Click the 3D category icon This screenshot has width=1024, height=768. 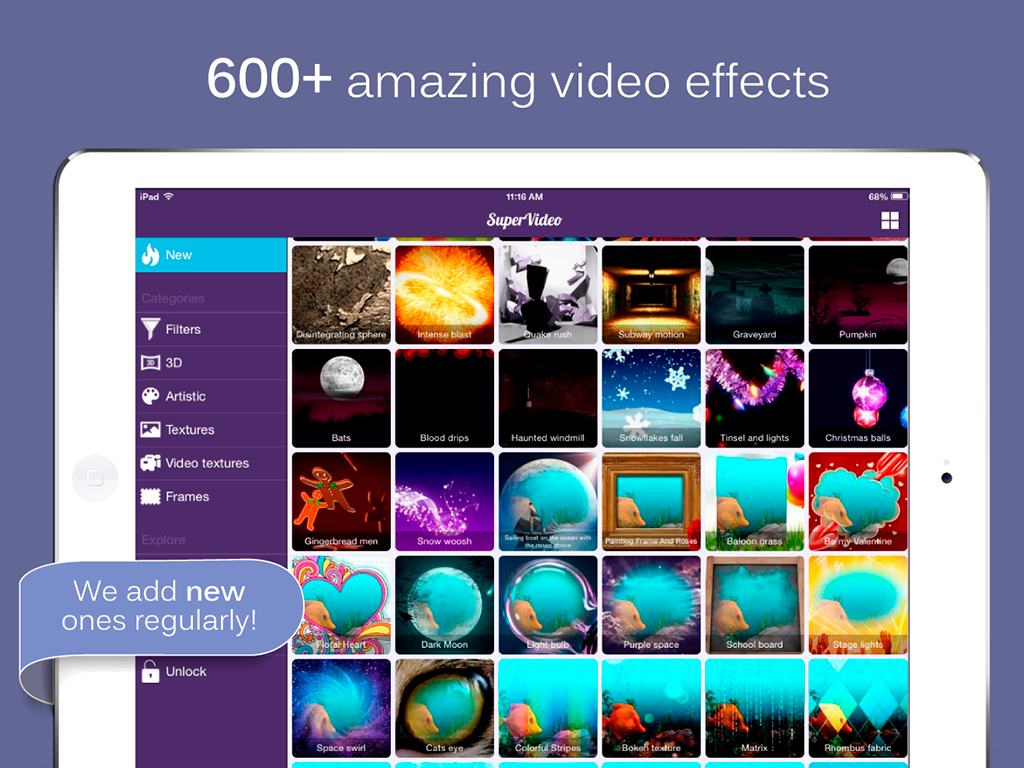pyautogui.click(x=151, y=362)
